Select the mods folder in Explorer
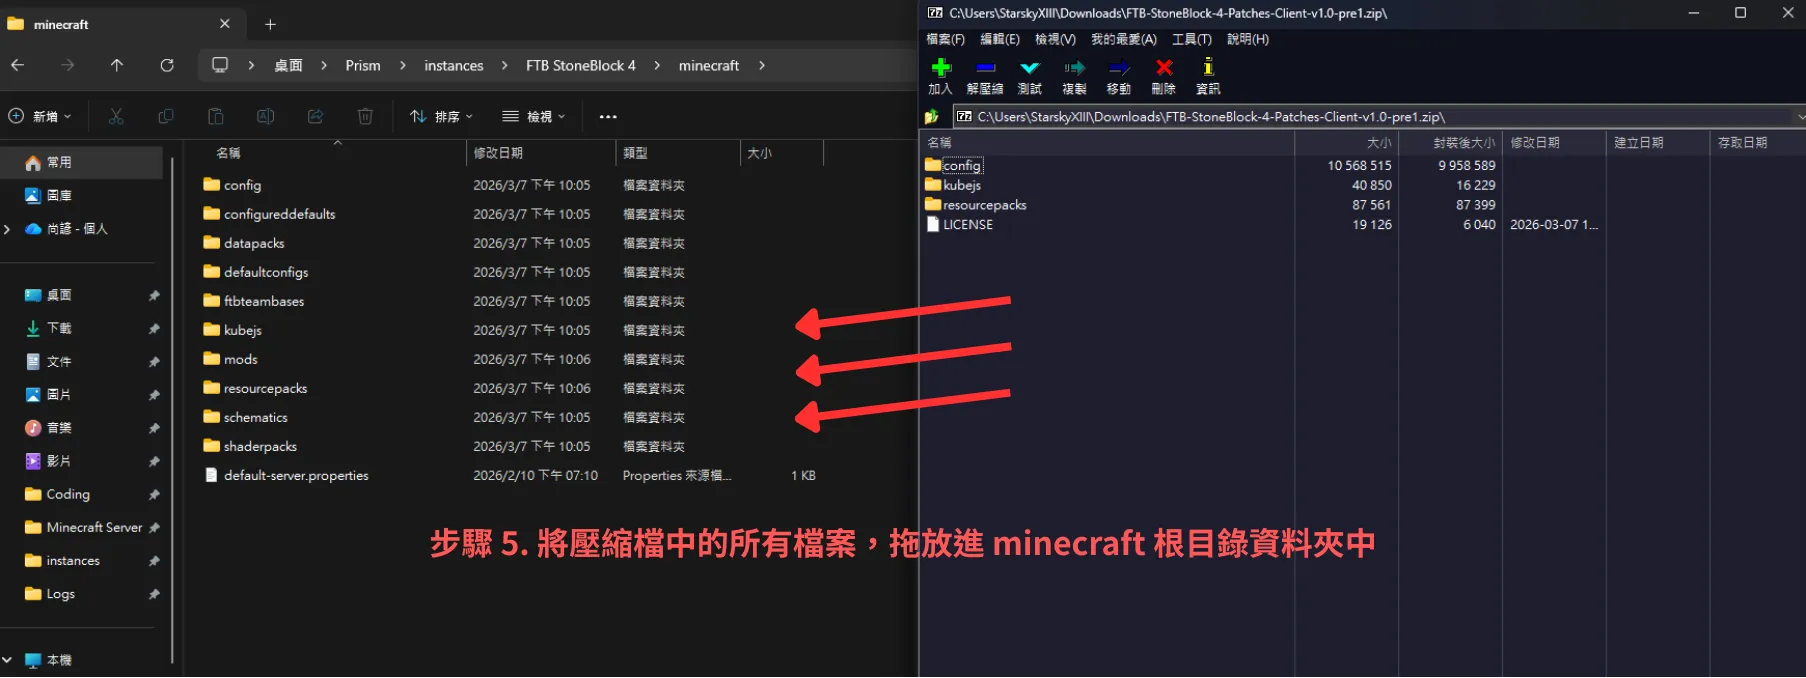This screenshot has width=1806, height=678. pyautogui.click(x=240, y=359)
